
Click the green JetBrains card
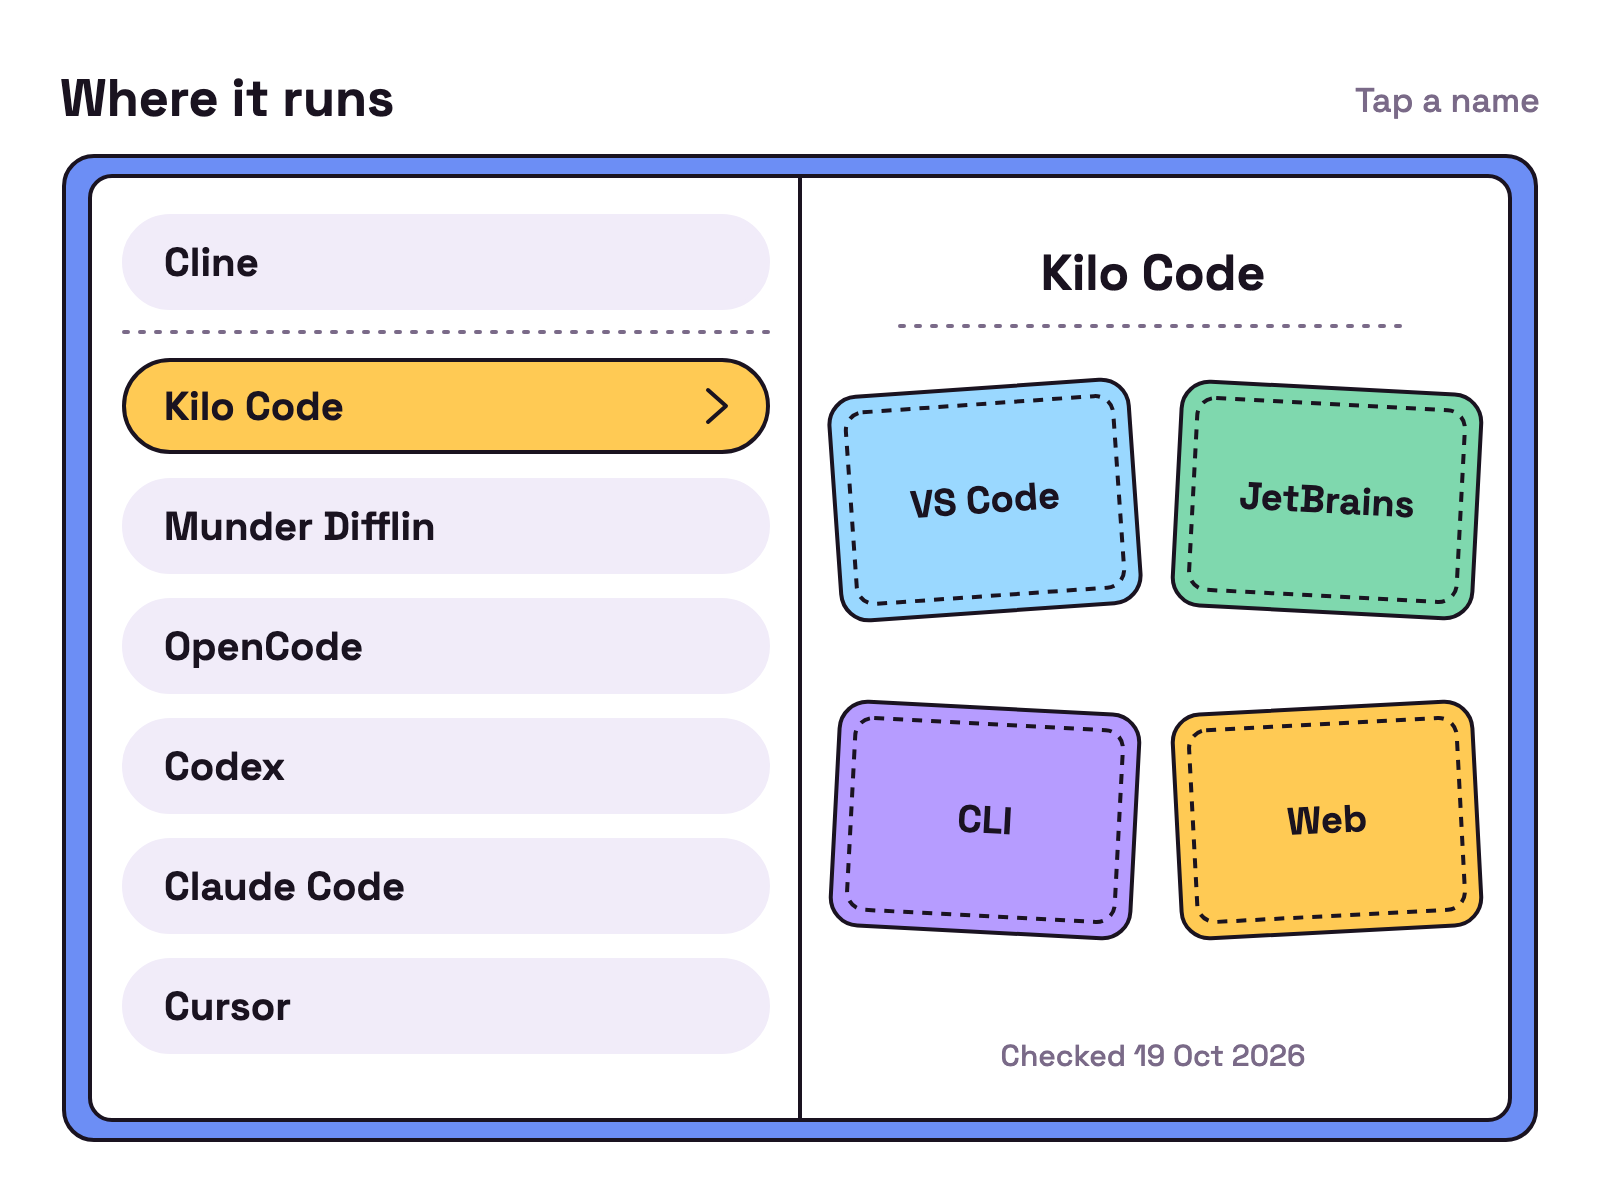pos(1327,500)
